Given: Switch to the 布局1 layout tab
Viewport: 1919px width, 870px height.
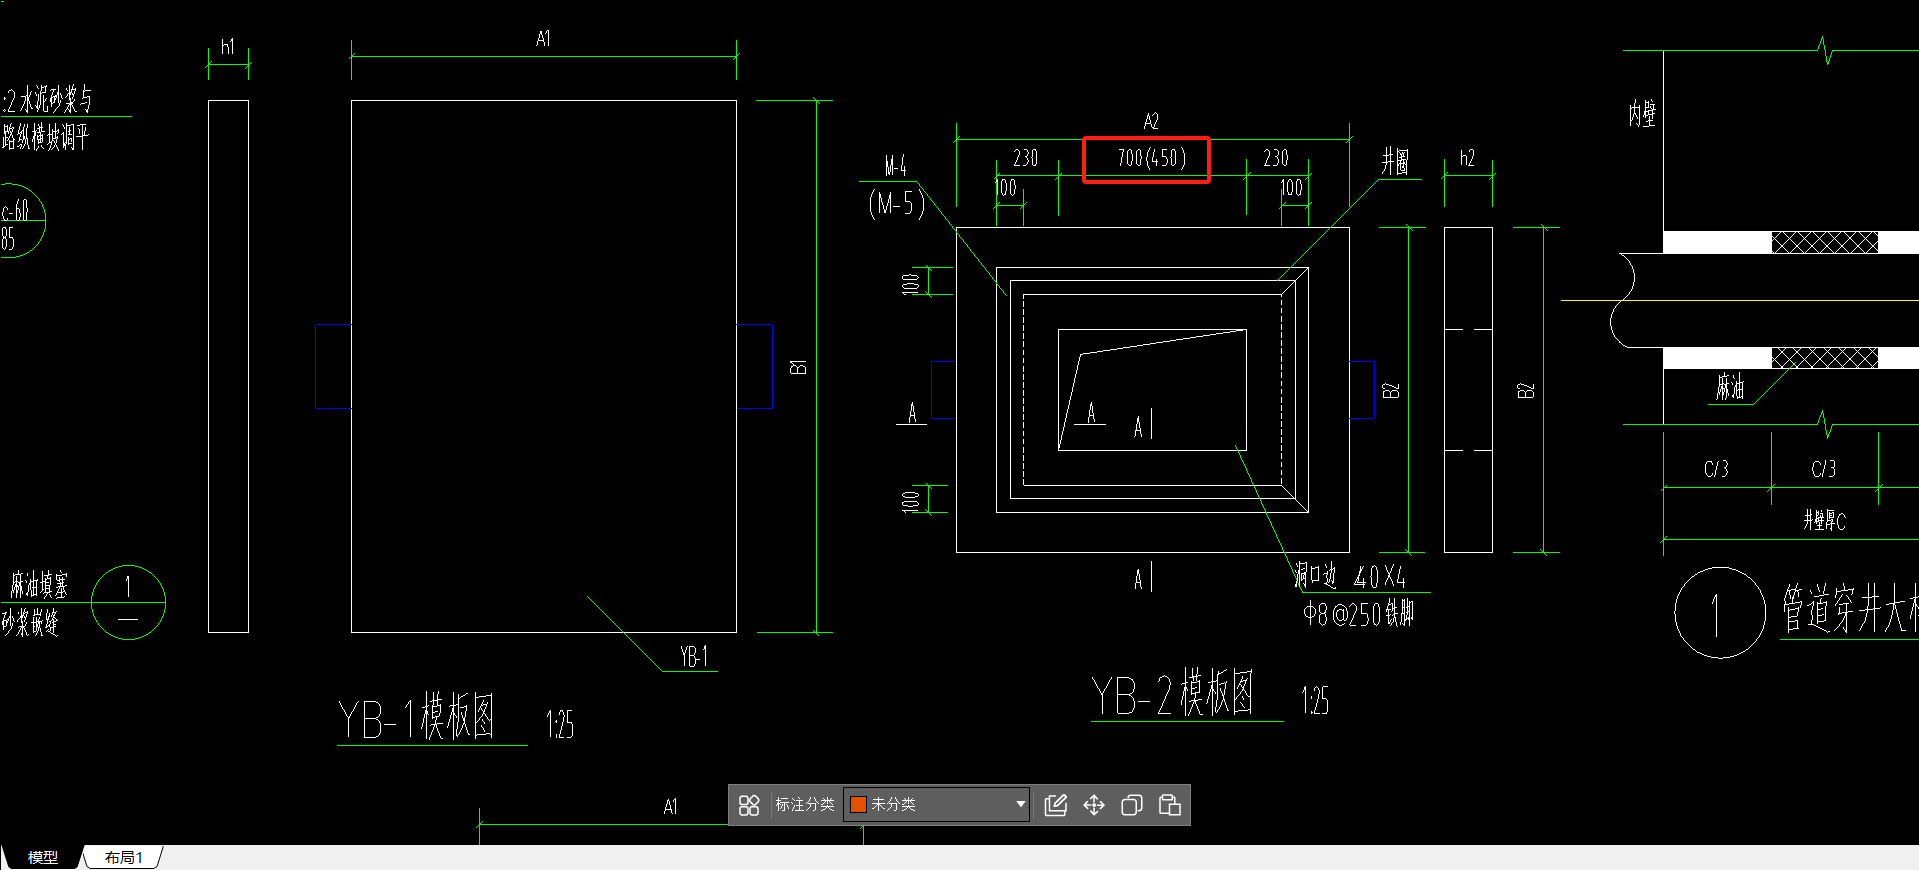Looking at the screenshot, I should [124, 858].
